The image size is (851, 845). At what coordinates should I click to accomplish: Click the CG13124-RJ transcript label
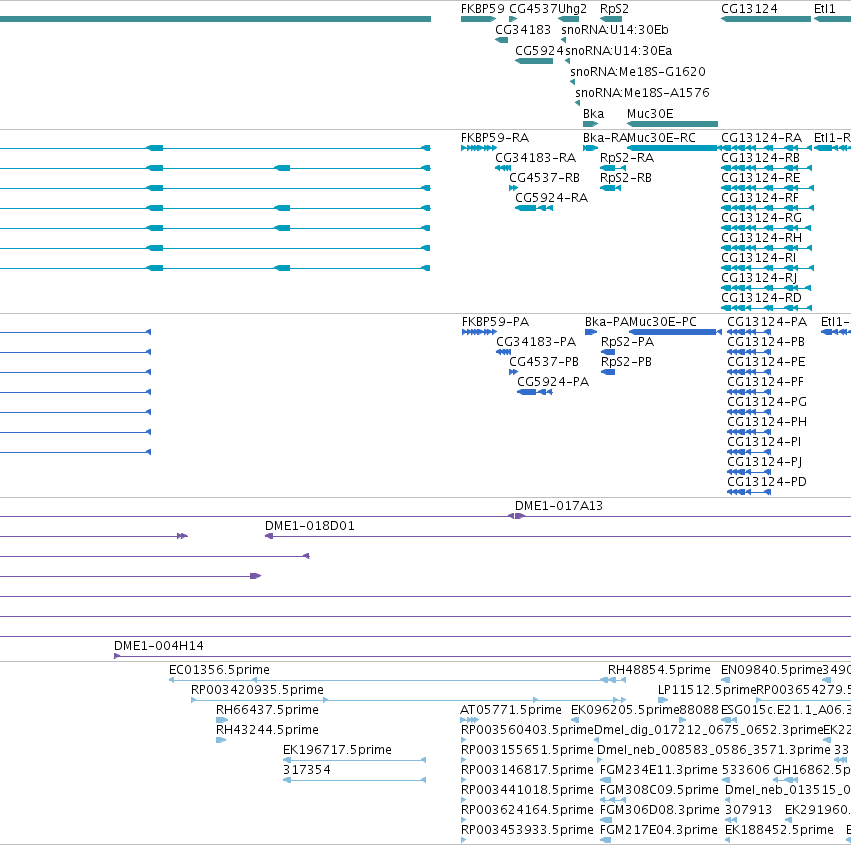point(759,278)
